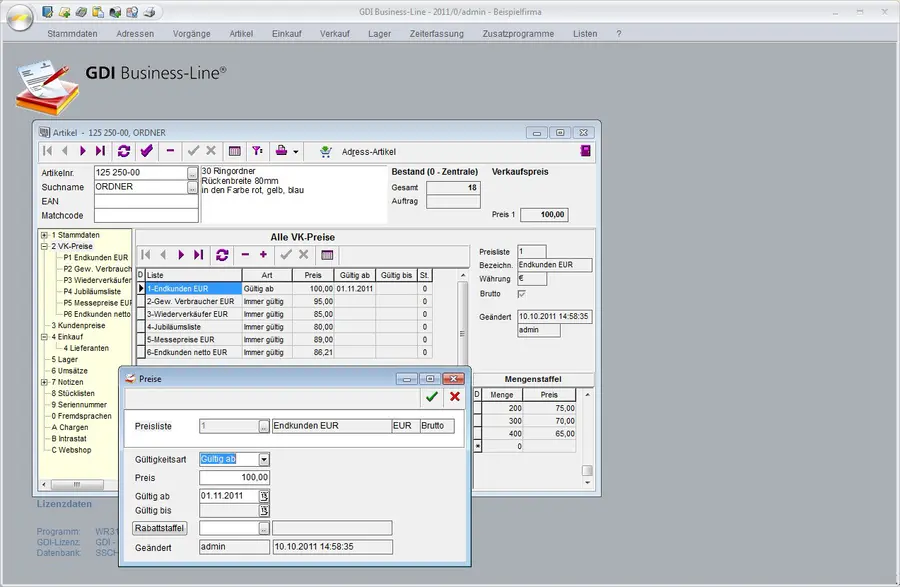This screenshot has width=900, height=587.
Task: Confirm the Preise dialog with the green checkmark
Action: point(432,397)
